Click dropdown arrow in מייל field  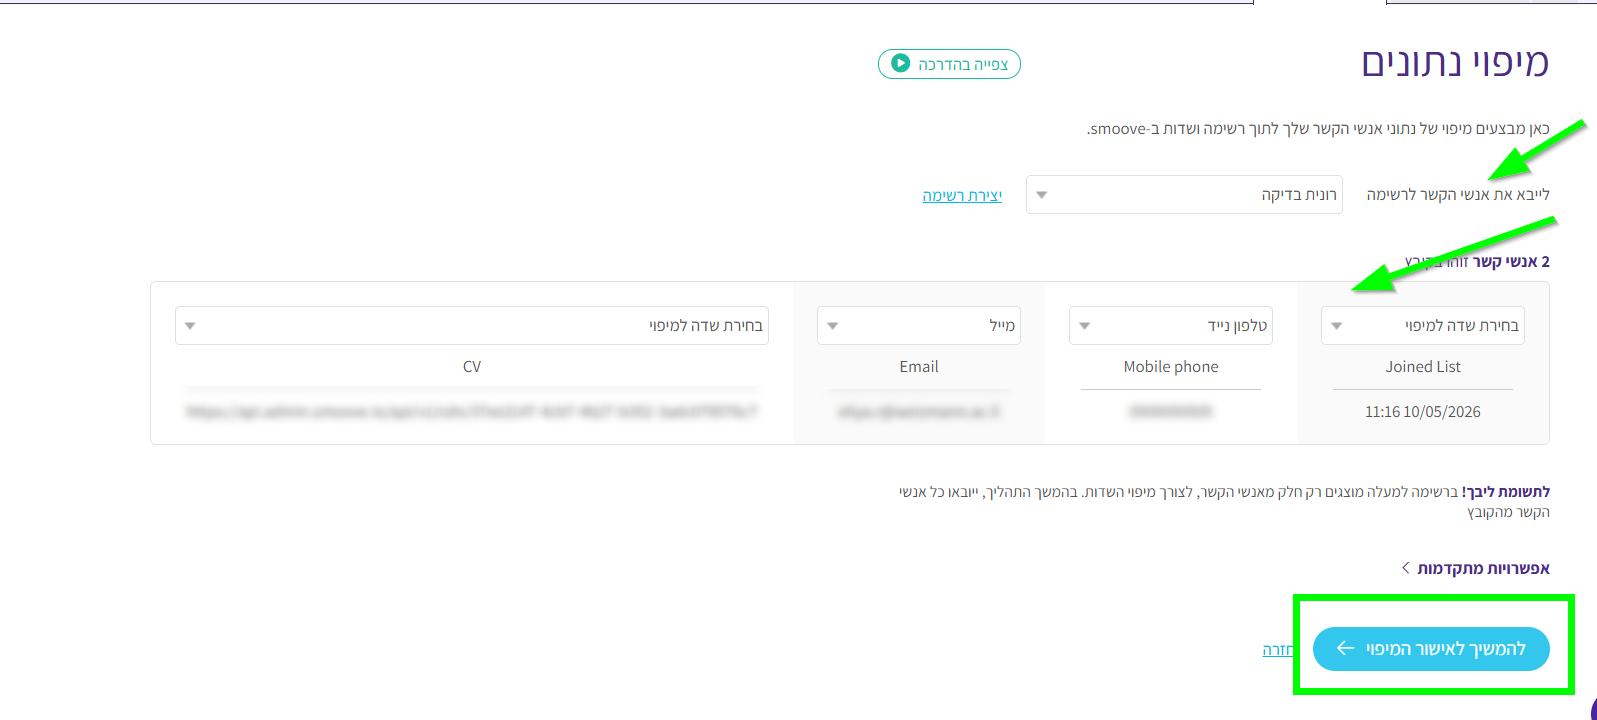(832, 326)
